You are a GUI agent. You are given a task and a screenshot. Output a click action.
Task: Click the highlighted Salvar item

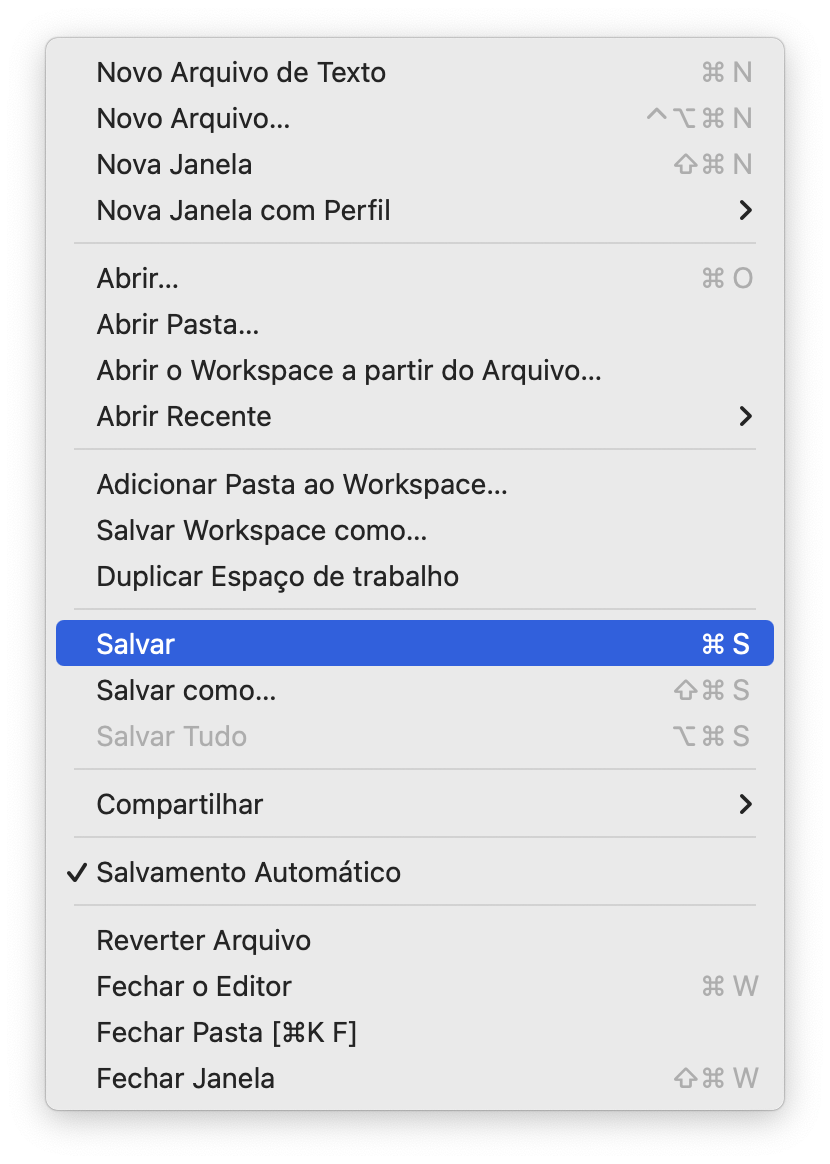click(x=136, y=644)
